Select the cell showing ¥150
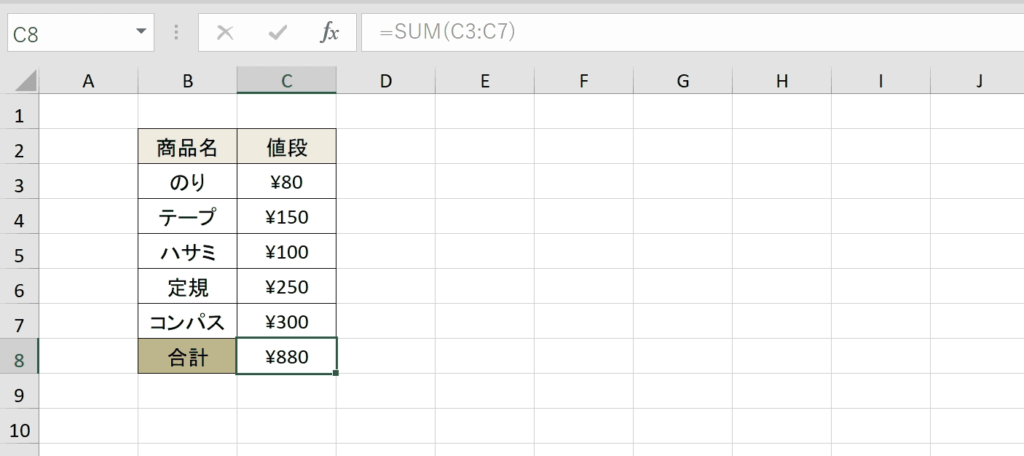 [x=287, y=216]
